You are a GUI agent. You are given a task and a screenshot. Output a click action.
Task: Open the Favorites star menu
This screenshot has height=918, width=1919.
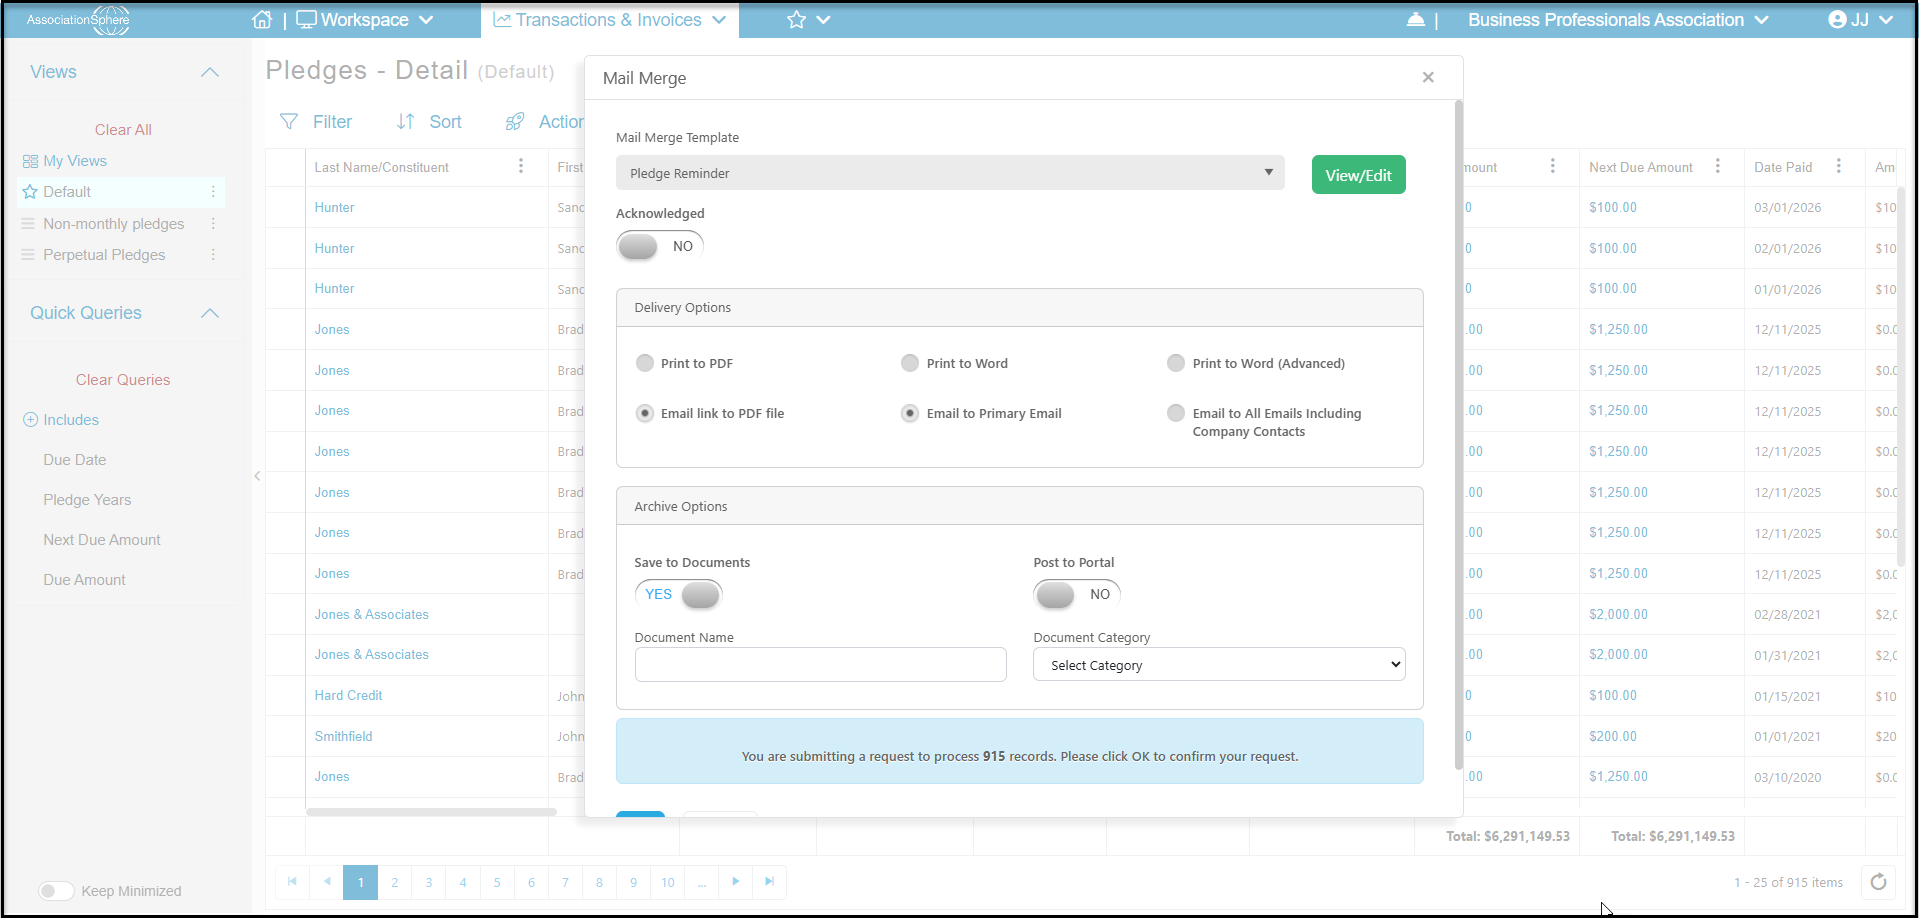808,20
